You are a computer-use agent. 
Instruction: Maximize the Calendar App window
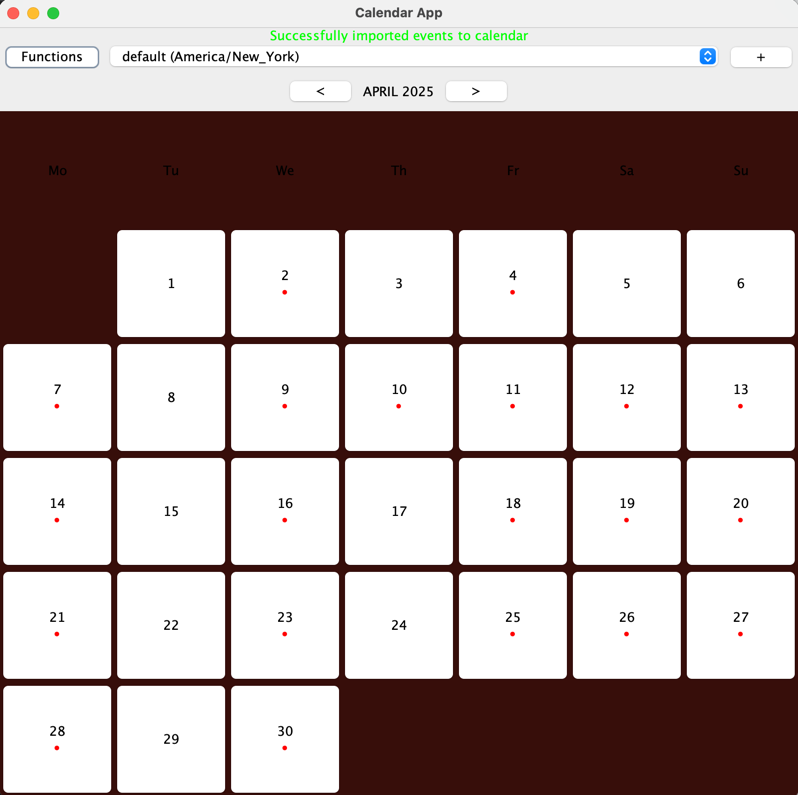click(x=53, y=13)
